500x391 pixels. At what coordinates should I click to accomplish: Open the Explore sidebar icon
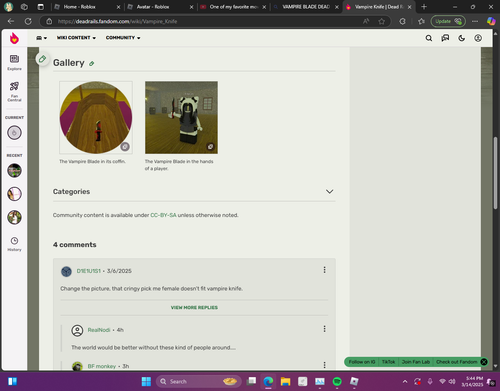pos(14,62)
